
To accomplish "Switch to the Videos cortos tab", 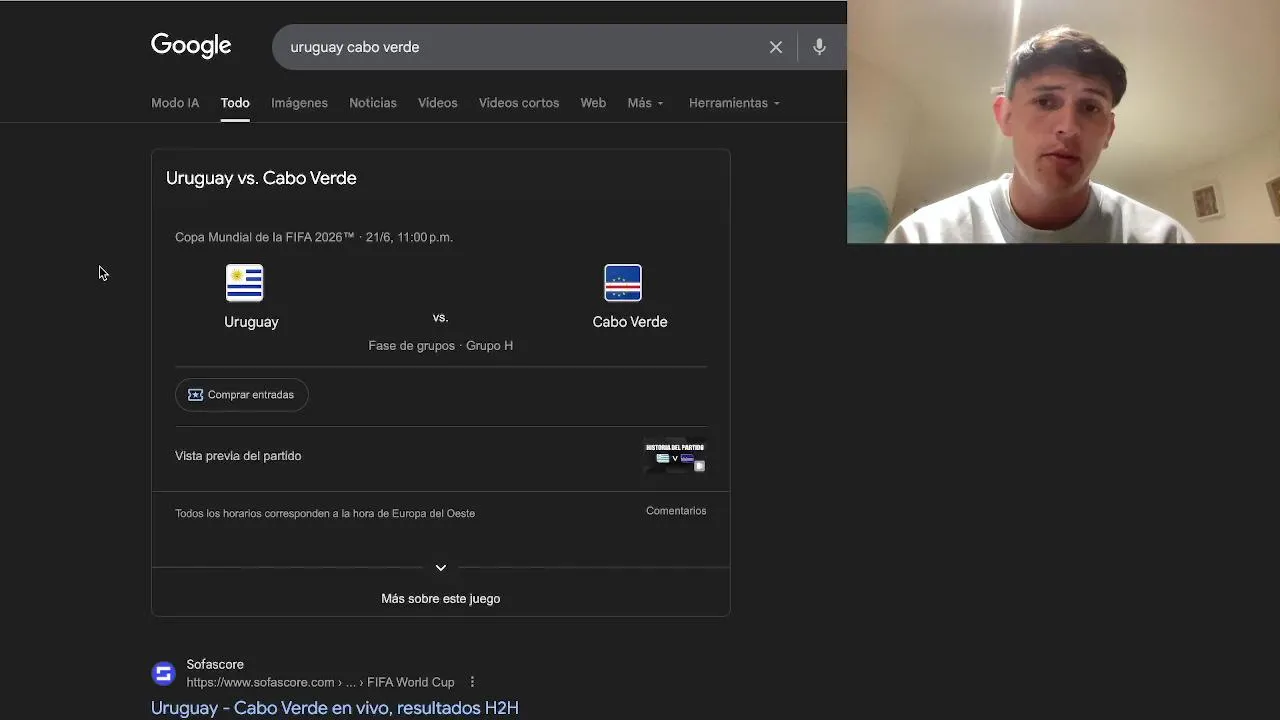I will (x=519, y=103).
